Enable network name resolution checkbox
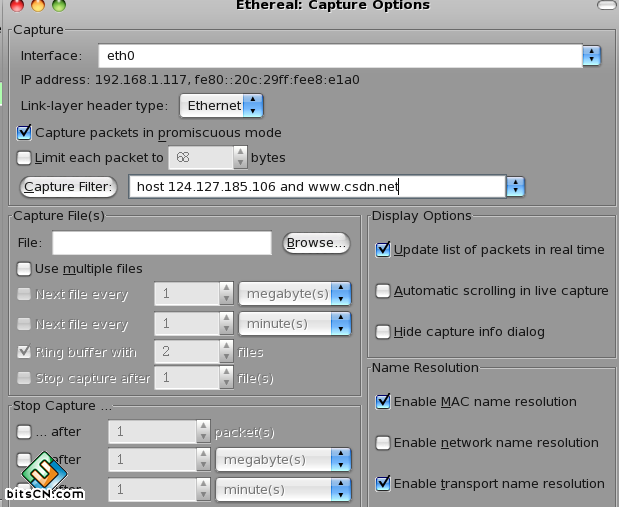Screen dimensions: 619x507 point(383,442)
